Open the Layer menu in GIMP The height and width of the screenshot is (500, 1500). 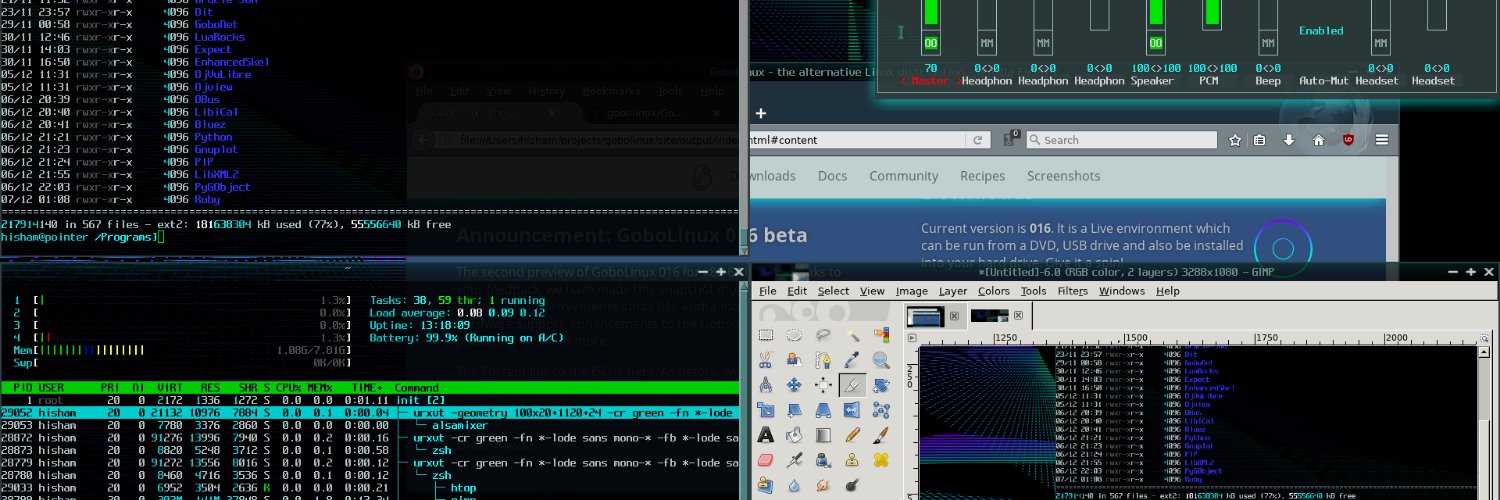click(953, 291)
